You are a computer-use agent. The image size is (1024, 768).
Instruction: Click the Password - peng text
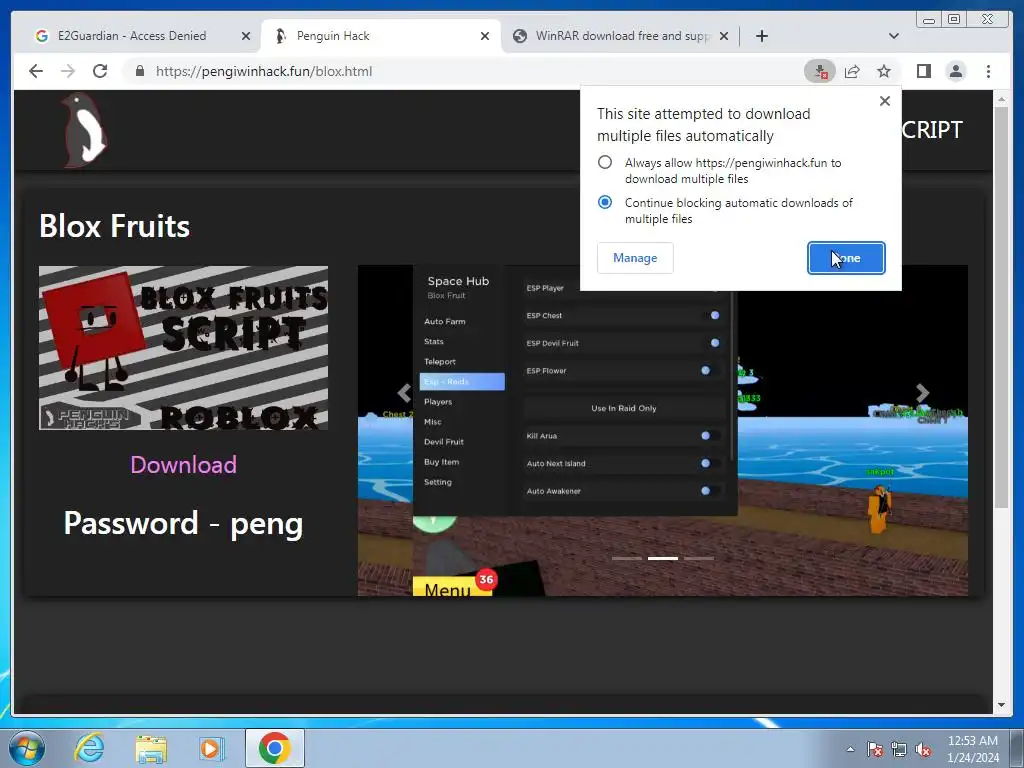[184, 524]
